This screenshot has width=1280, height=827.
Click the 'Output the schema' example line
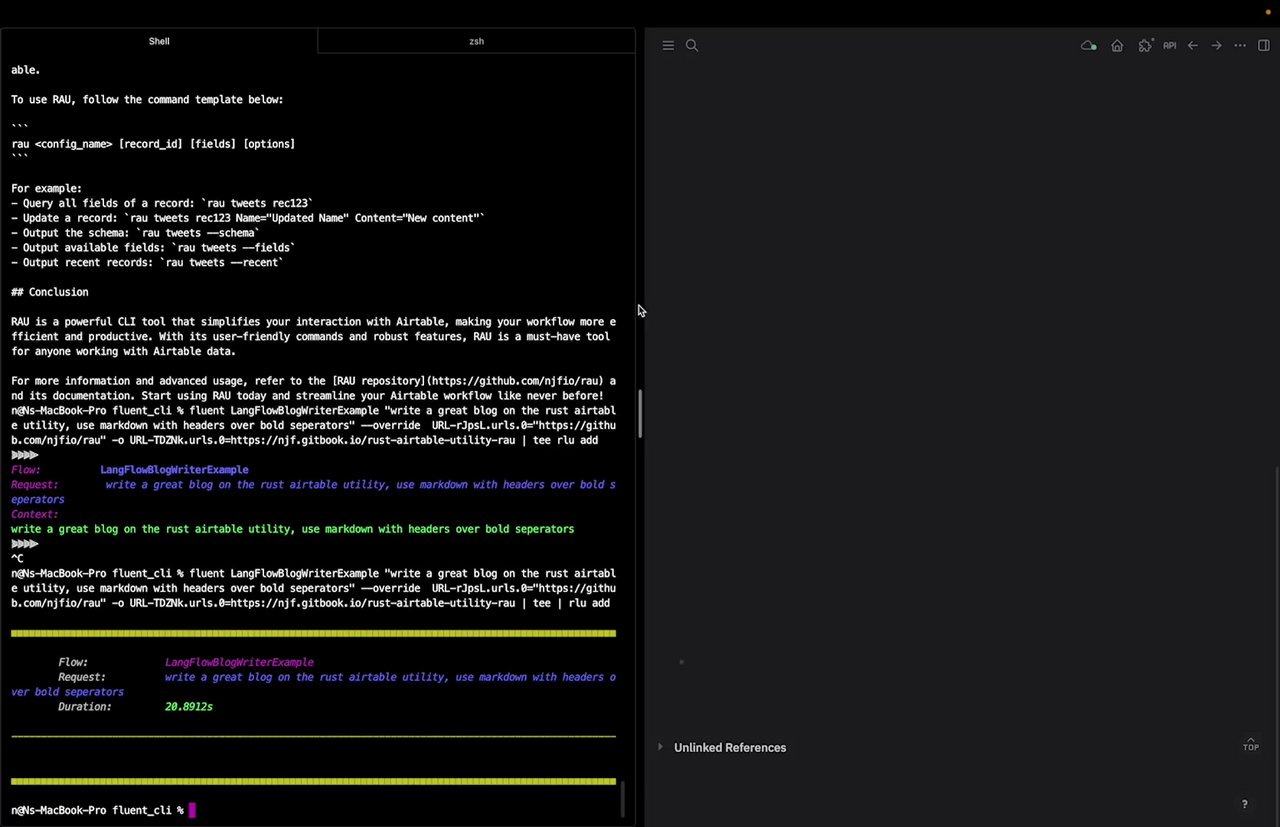[x=135, y=233]
